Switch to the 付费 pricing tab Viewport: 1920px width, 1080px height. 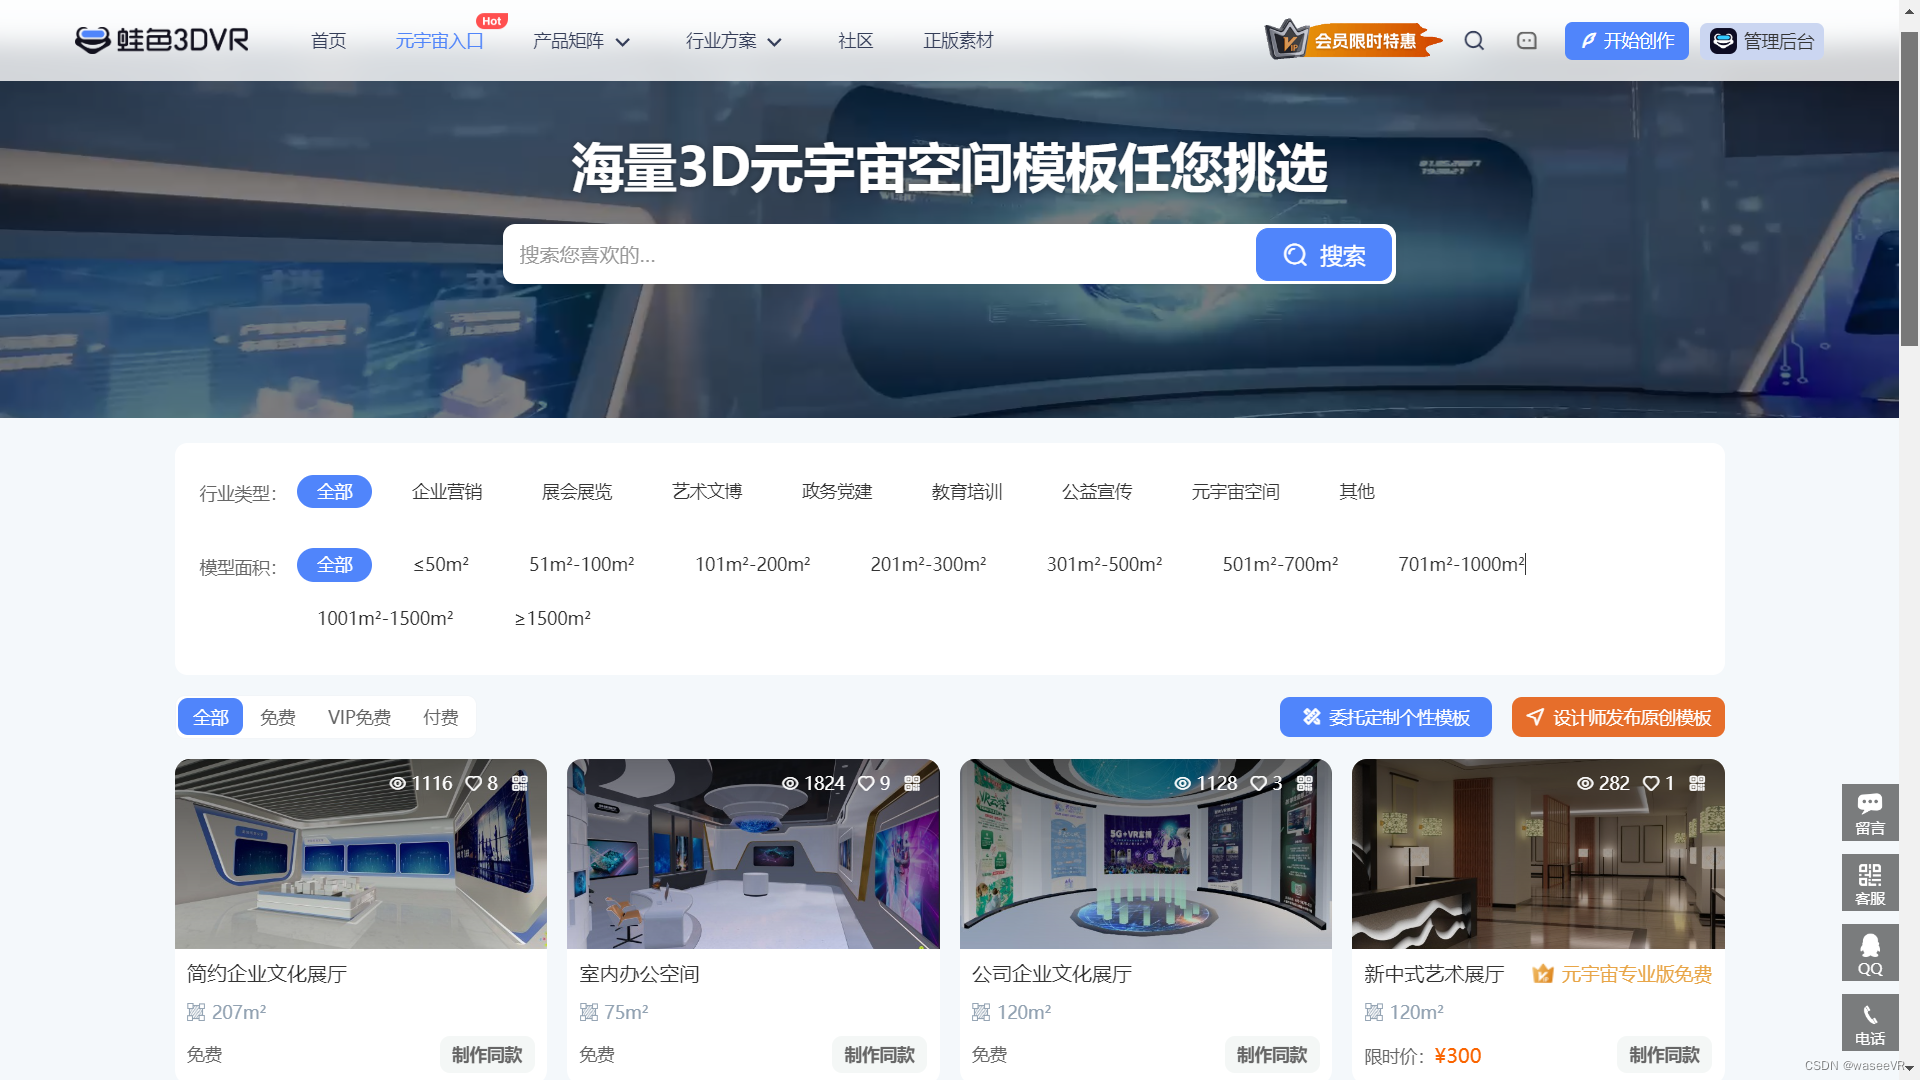point(440,718)
